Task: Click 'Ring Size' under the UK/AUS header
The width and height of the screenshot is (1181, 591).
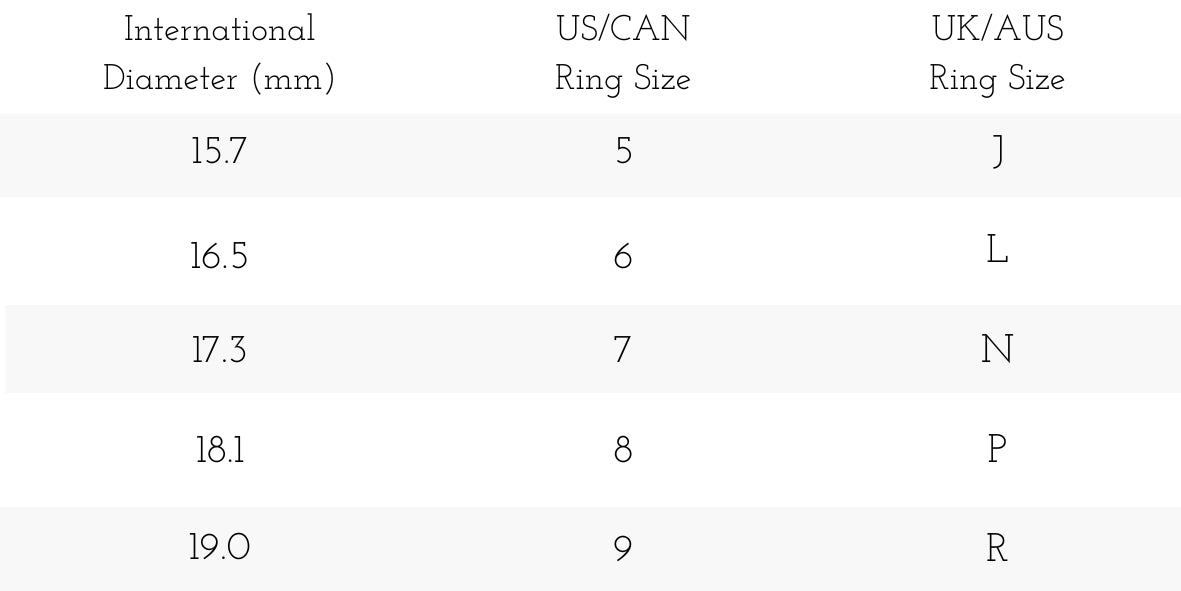Action: [x=996, y=79]
